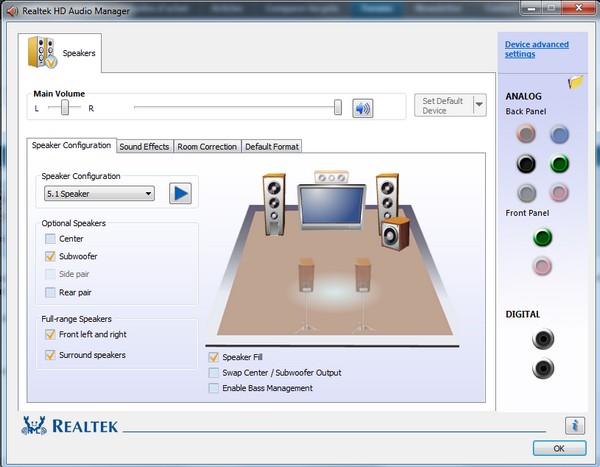Mute the main volume speaker icon
This screenshot has height=467, width=600.
362,108
